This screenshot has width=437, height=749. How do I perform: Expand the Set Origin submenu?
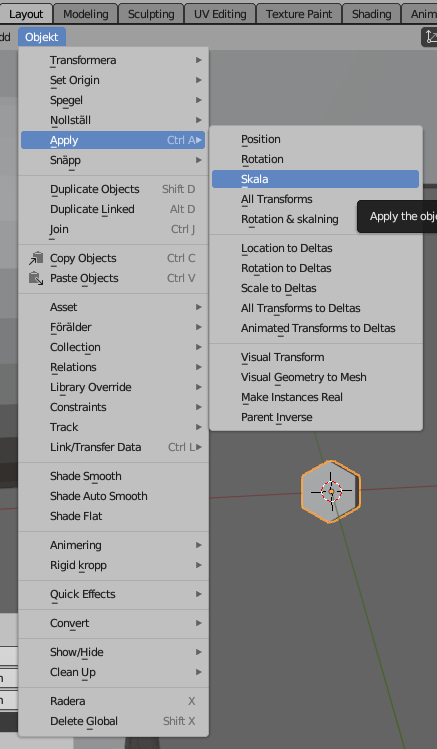113,80
